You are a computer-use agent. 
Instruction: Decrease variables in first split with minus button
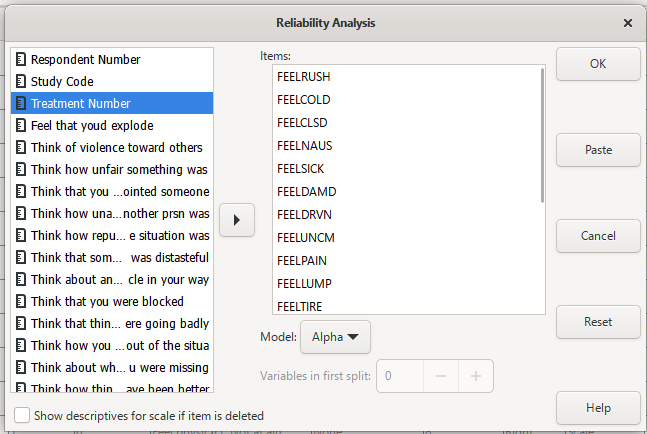point(441,376)
